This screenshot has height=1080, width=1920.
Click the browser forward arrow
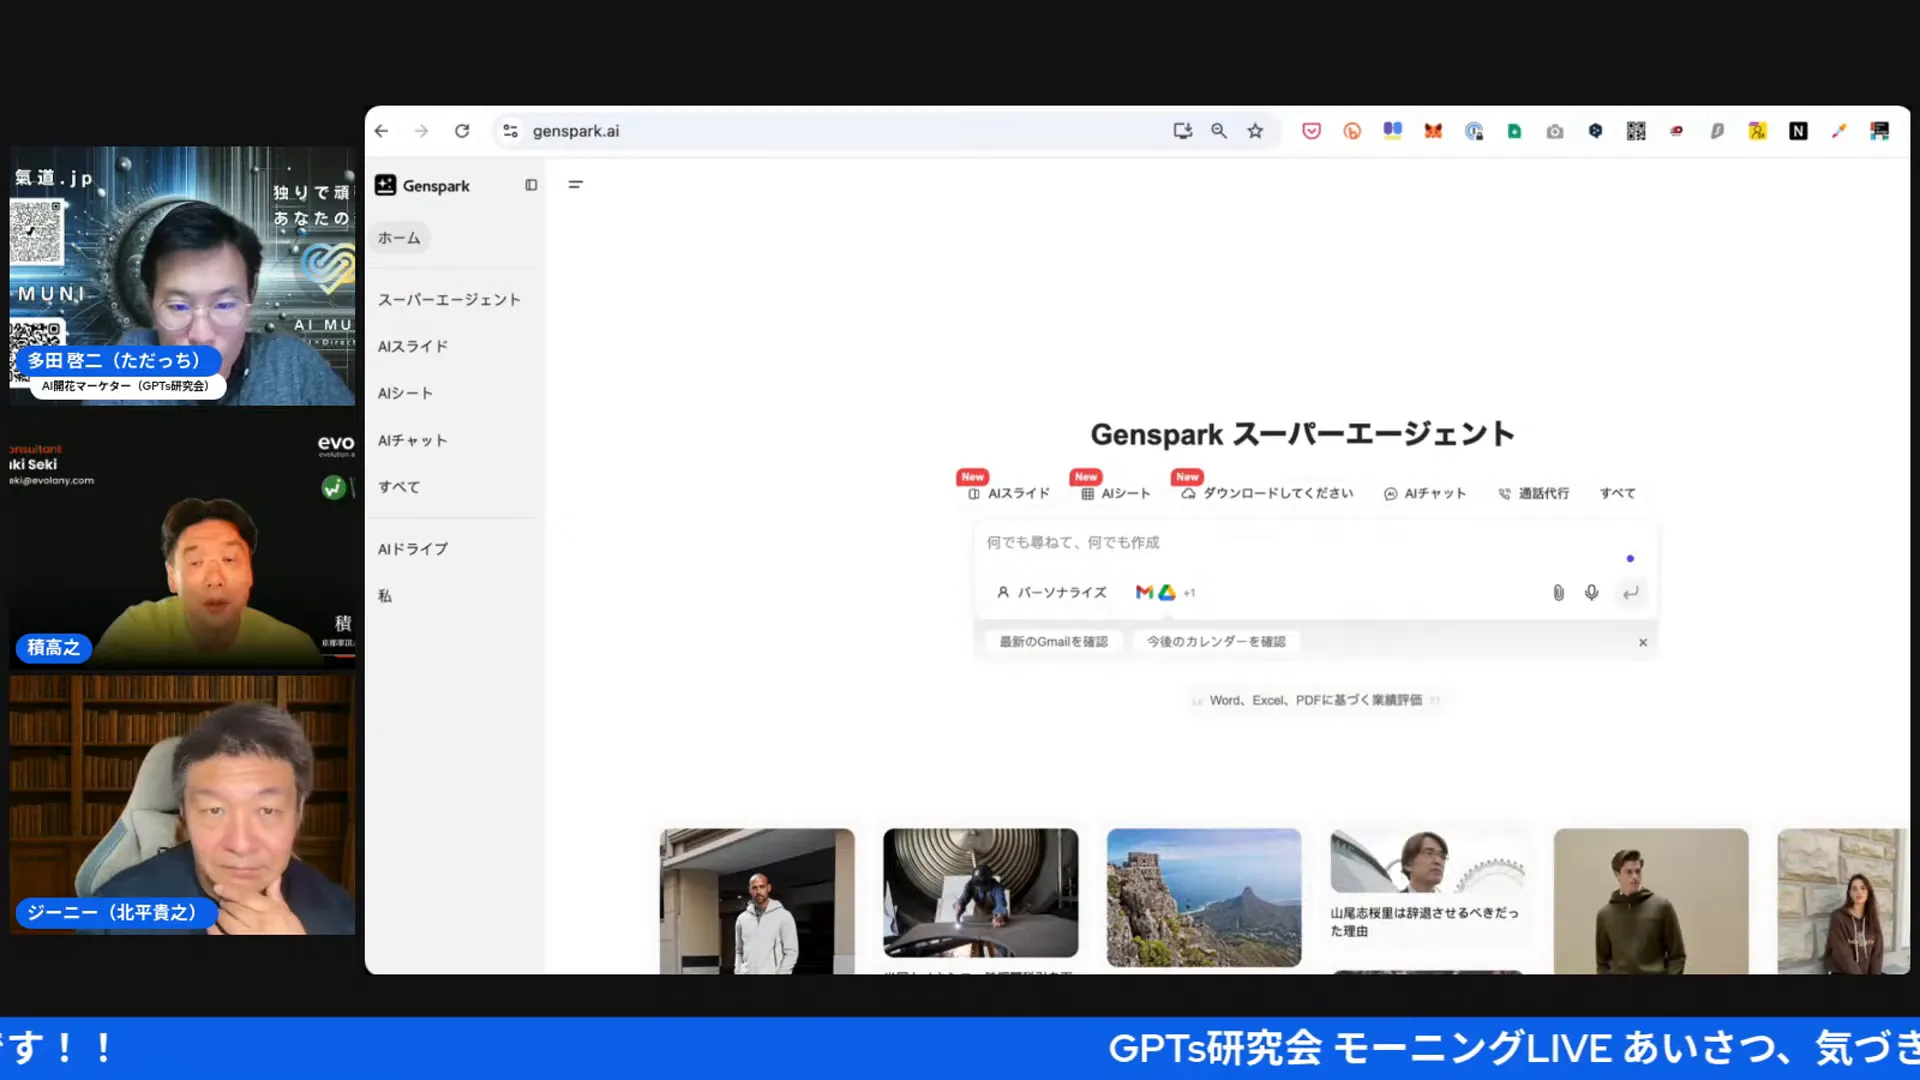tap(421, 131)
